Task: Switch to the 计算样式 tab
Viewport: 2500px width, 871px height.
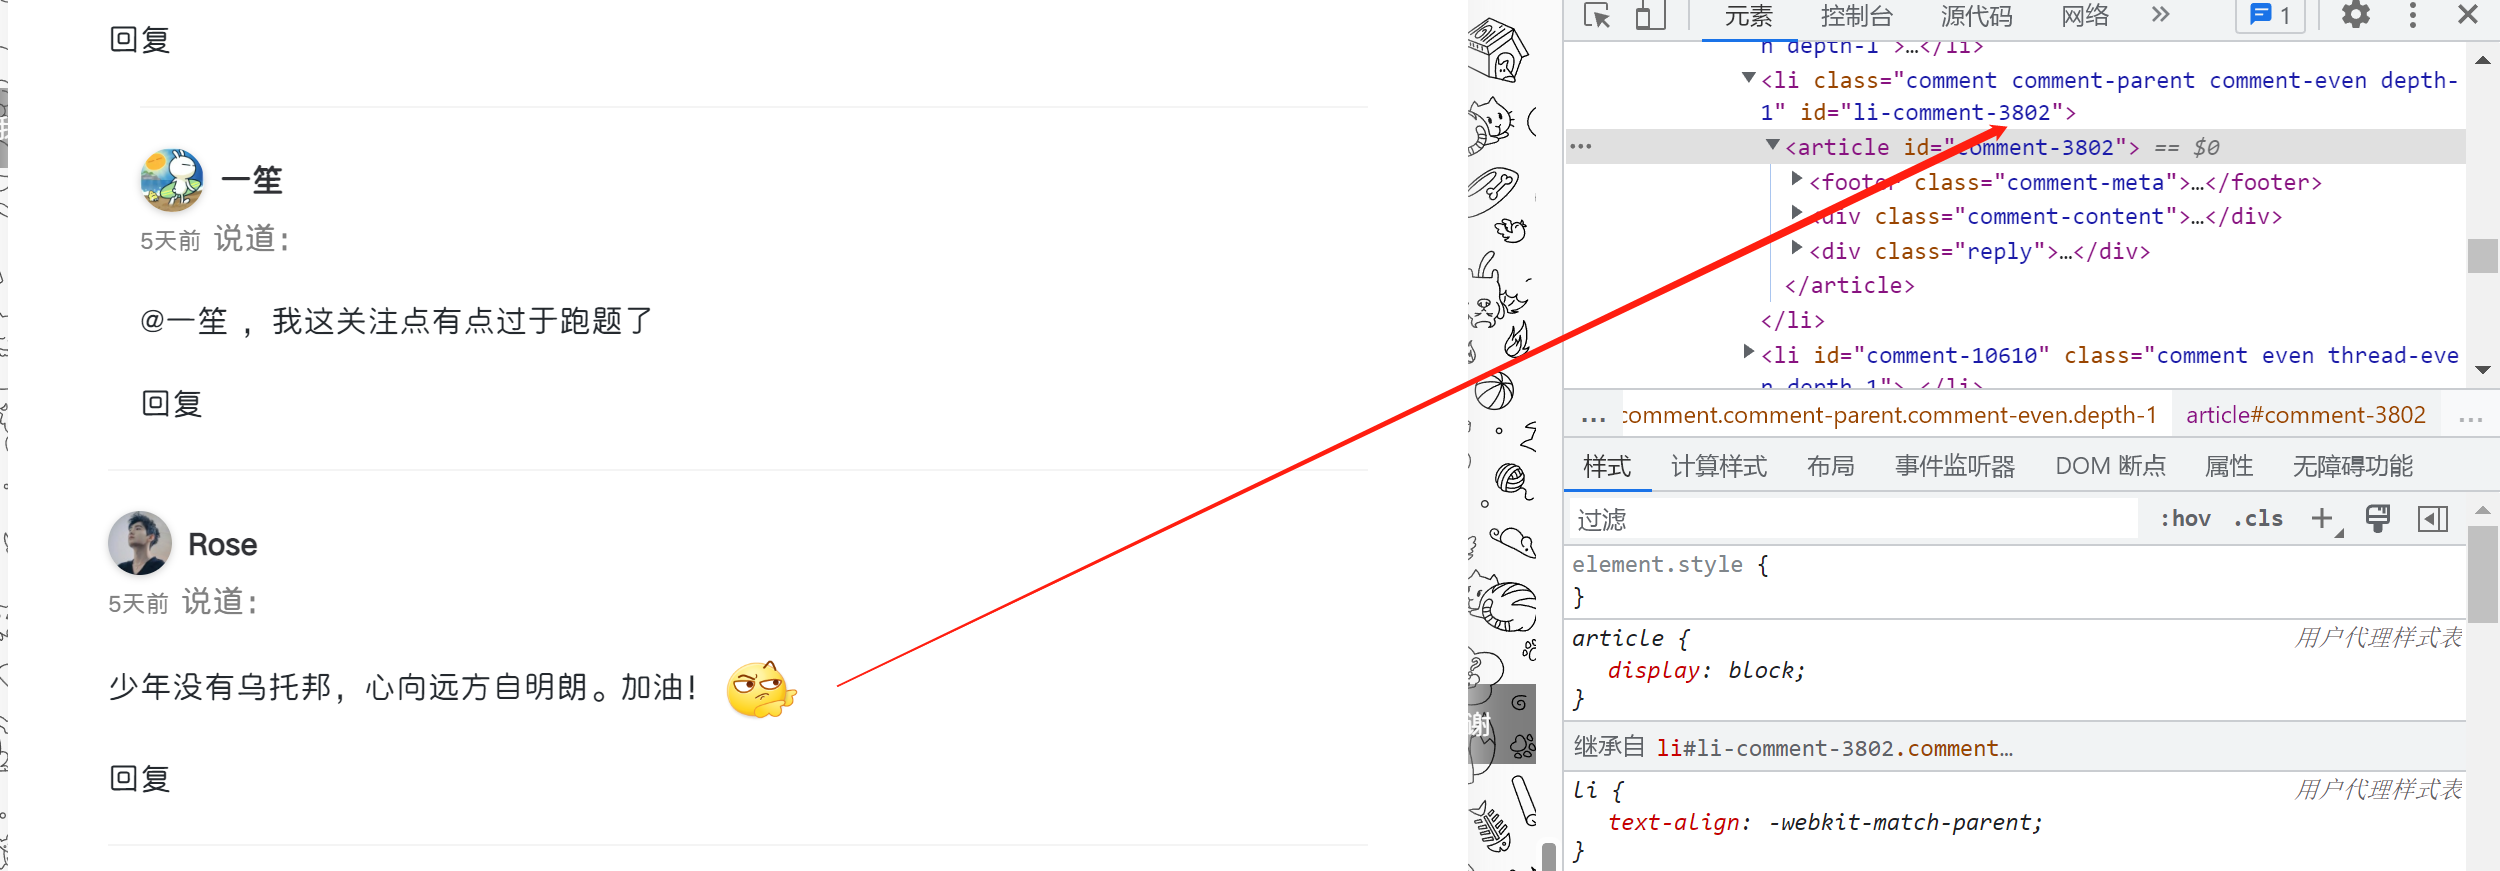Action: point(1718,466)
